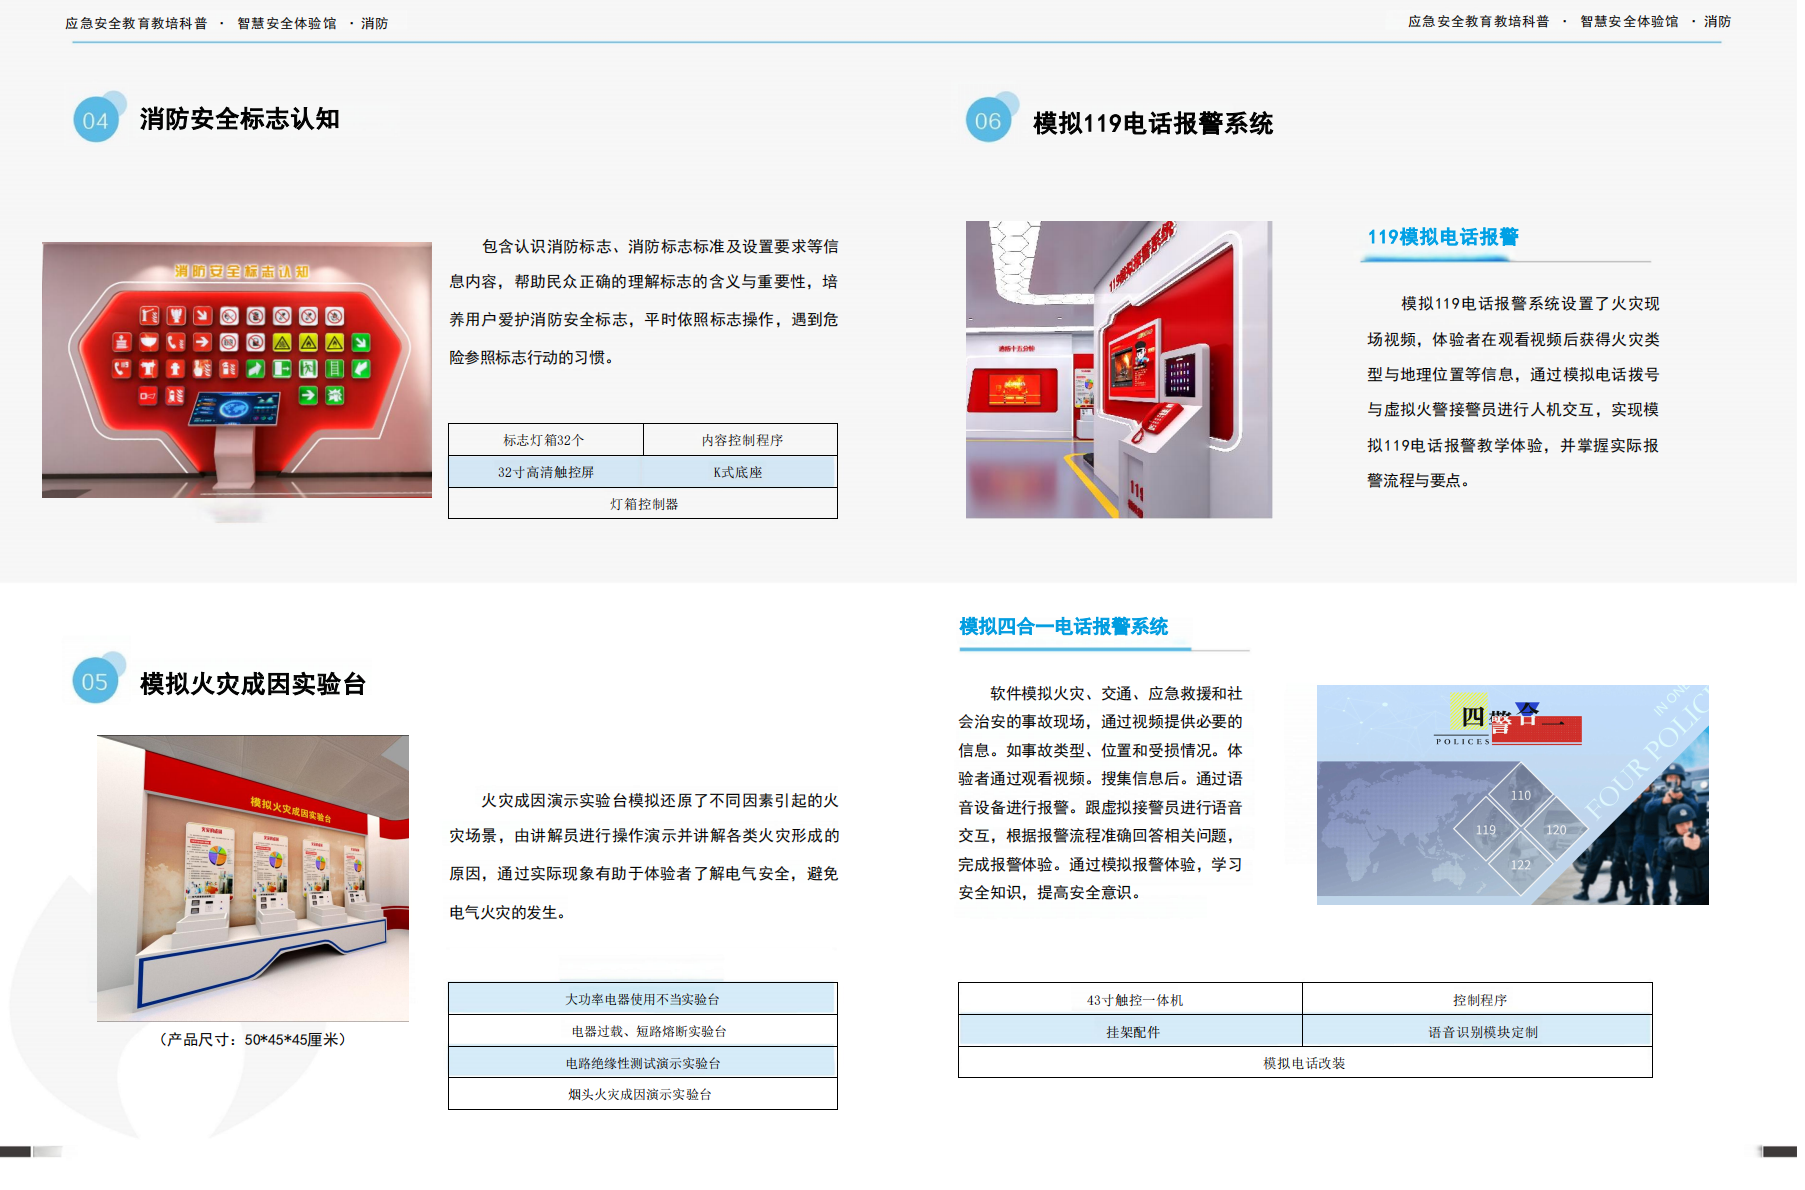This screenshot has width=1805, height=1190.
Task: Select the 模拟火灾成因实验台 section heading
Action: 253,684
